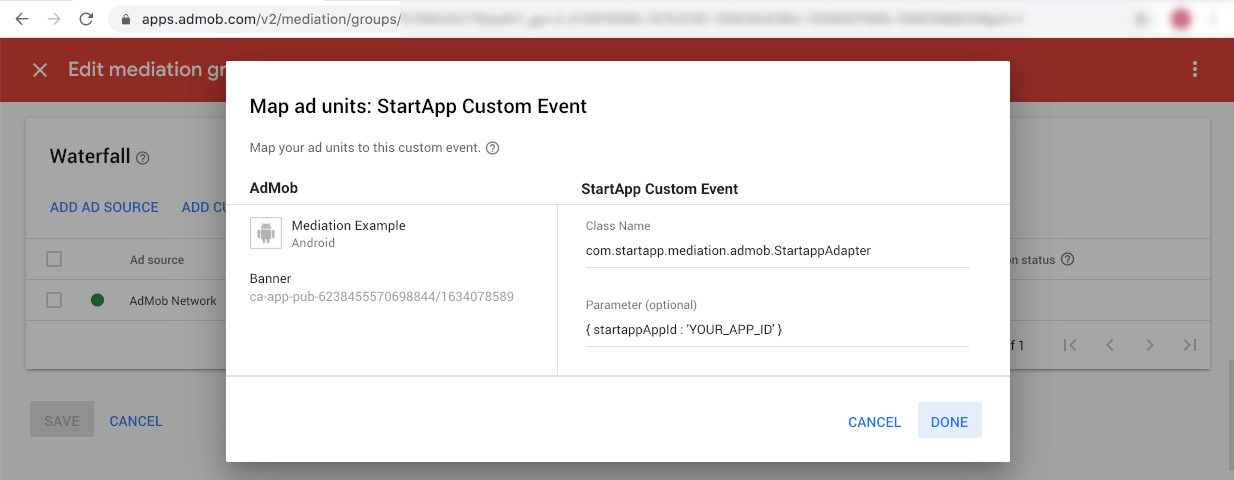The image size is (1234, 480).
Task: Click CANCEL in the Map ad units dialog
Action: coord(875,422)
